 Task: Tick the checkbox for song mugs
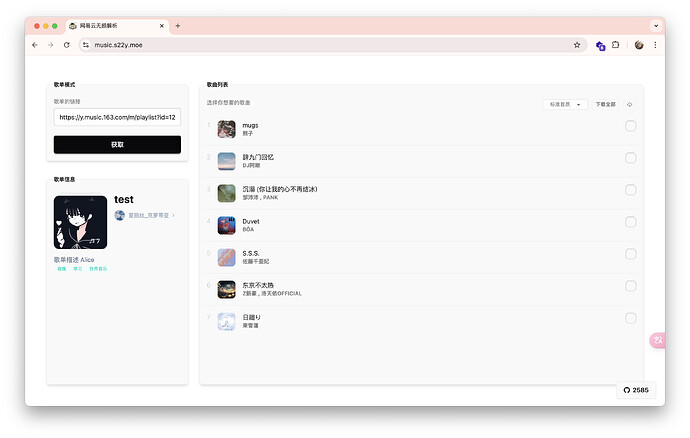[630, 126]
